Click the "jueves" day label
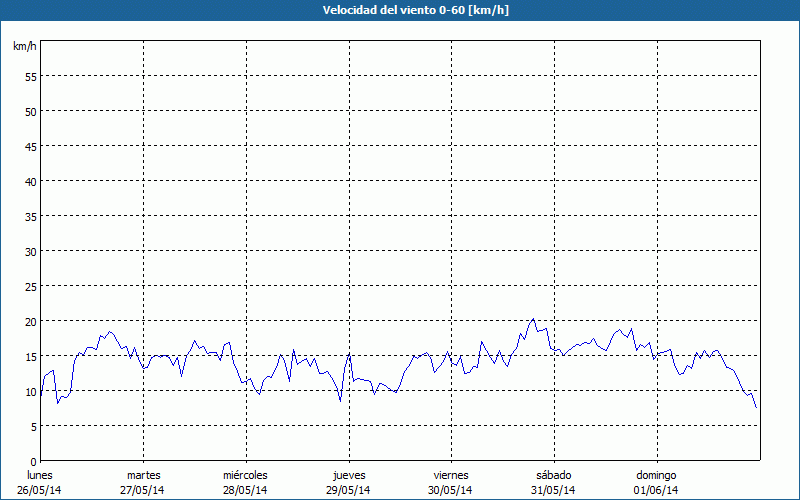Image resolution: width=800 pixels, height=500 pixels. click(x=348, y=475)
